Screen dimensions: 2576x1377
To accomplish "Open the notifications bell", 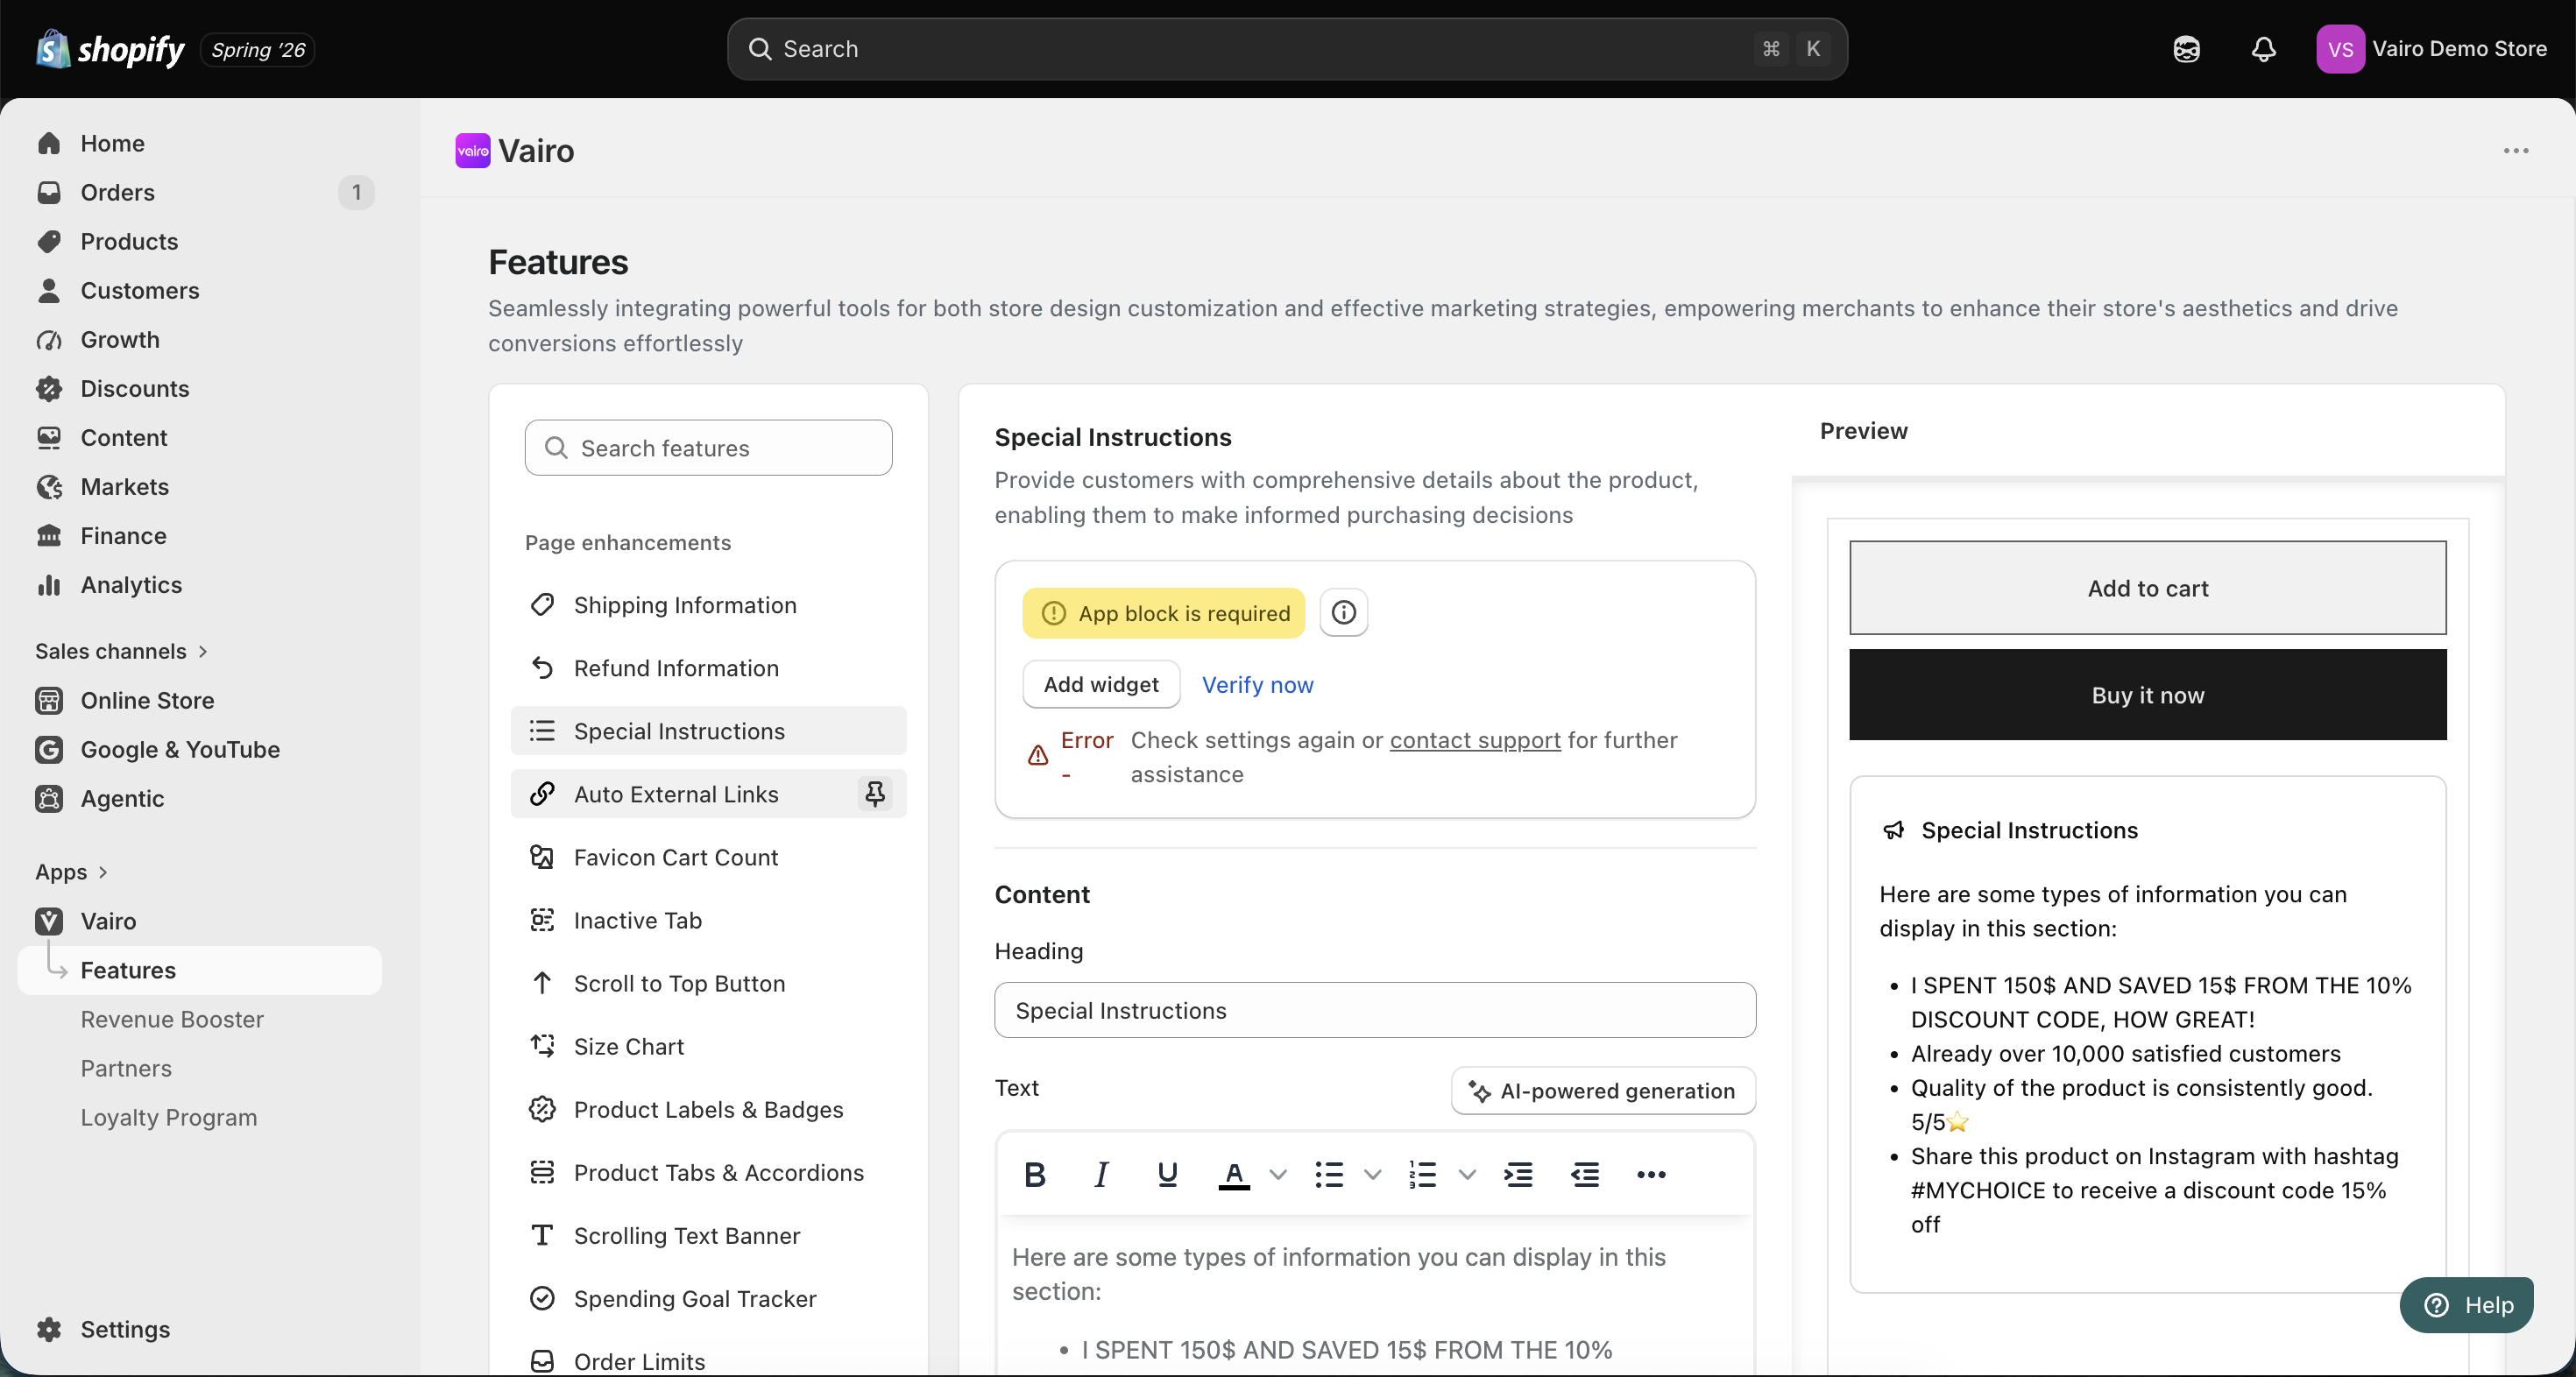I will (2264, 49).
